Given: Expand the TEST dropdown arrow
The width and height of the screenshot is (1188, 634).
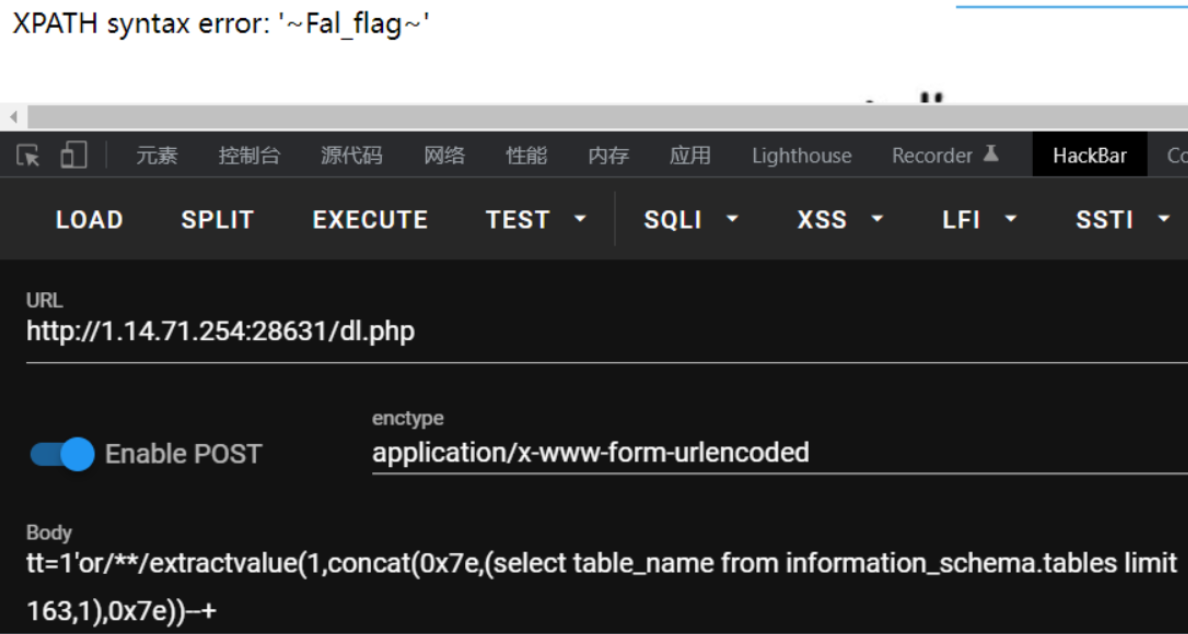Looking at the screenshot, I should (581, 220).
